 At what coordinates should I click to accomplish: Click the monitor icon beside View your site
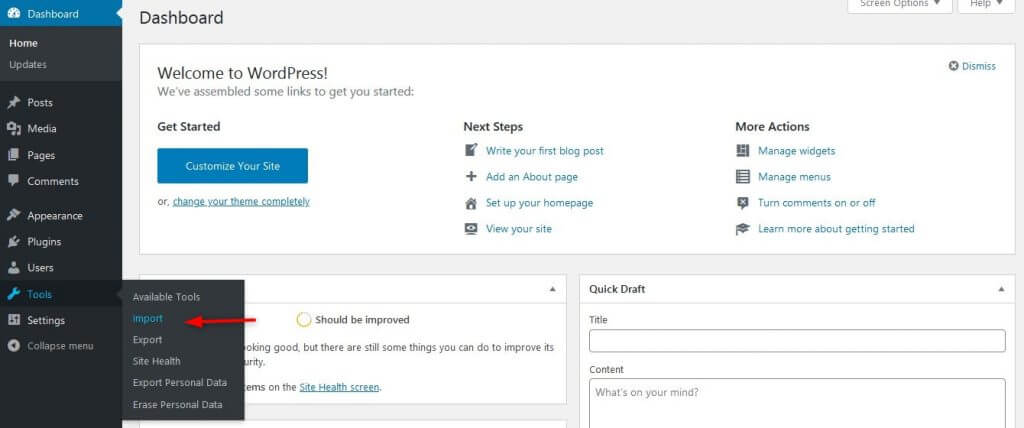click(471, 229)
